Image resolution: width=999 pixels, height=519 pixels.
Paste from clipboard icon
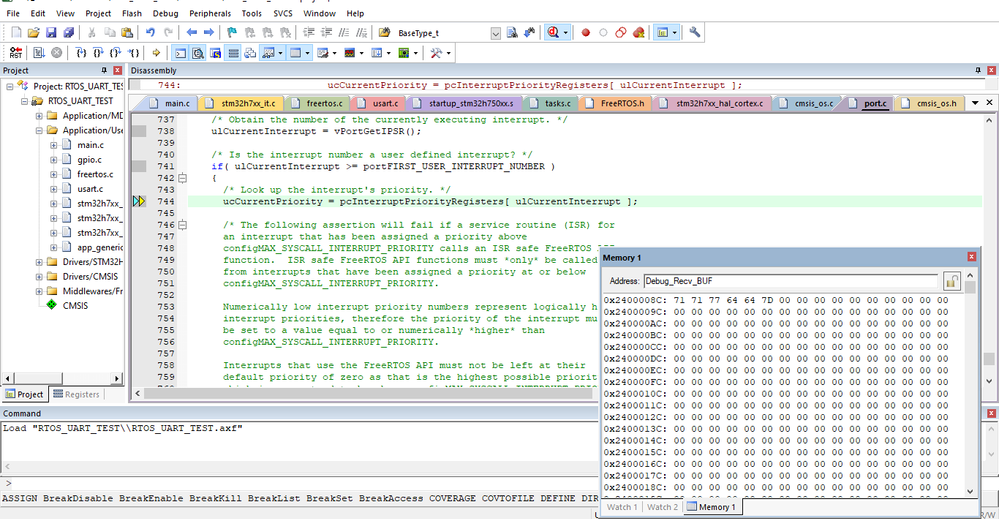[127, 32]
